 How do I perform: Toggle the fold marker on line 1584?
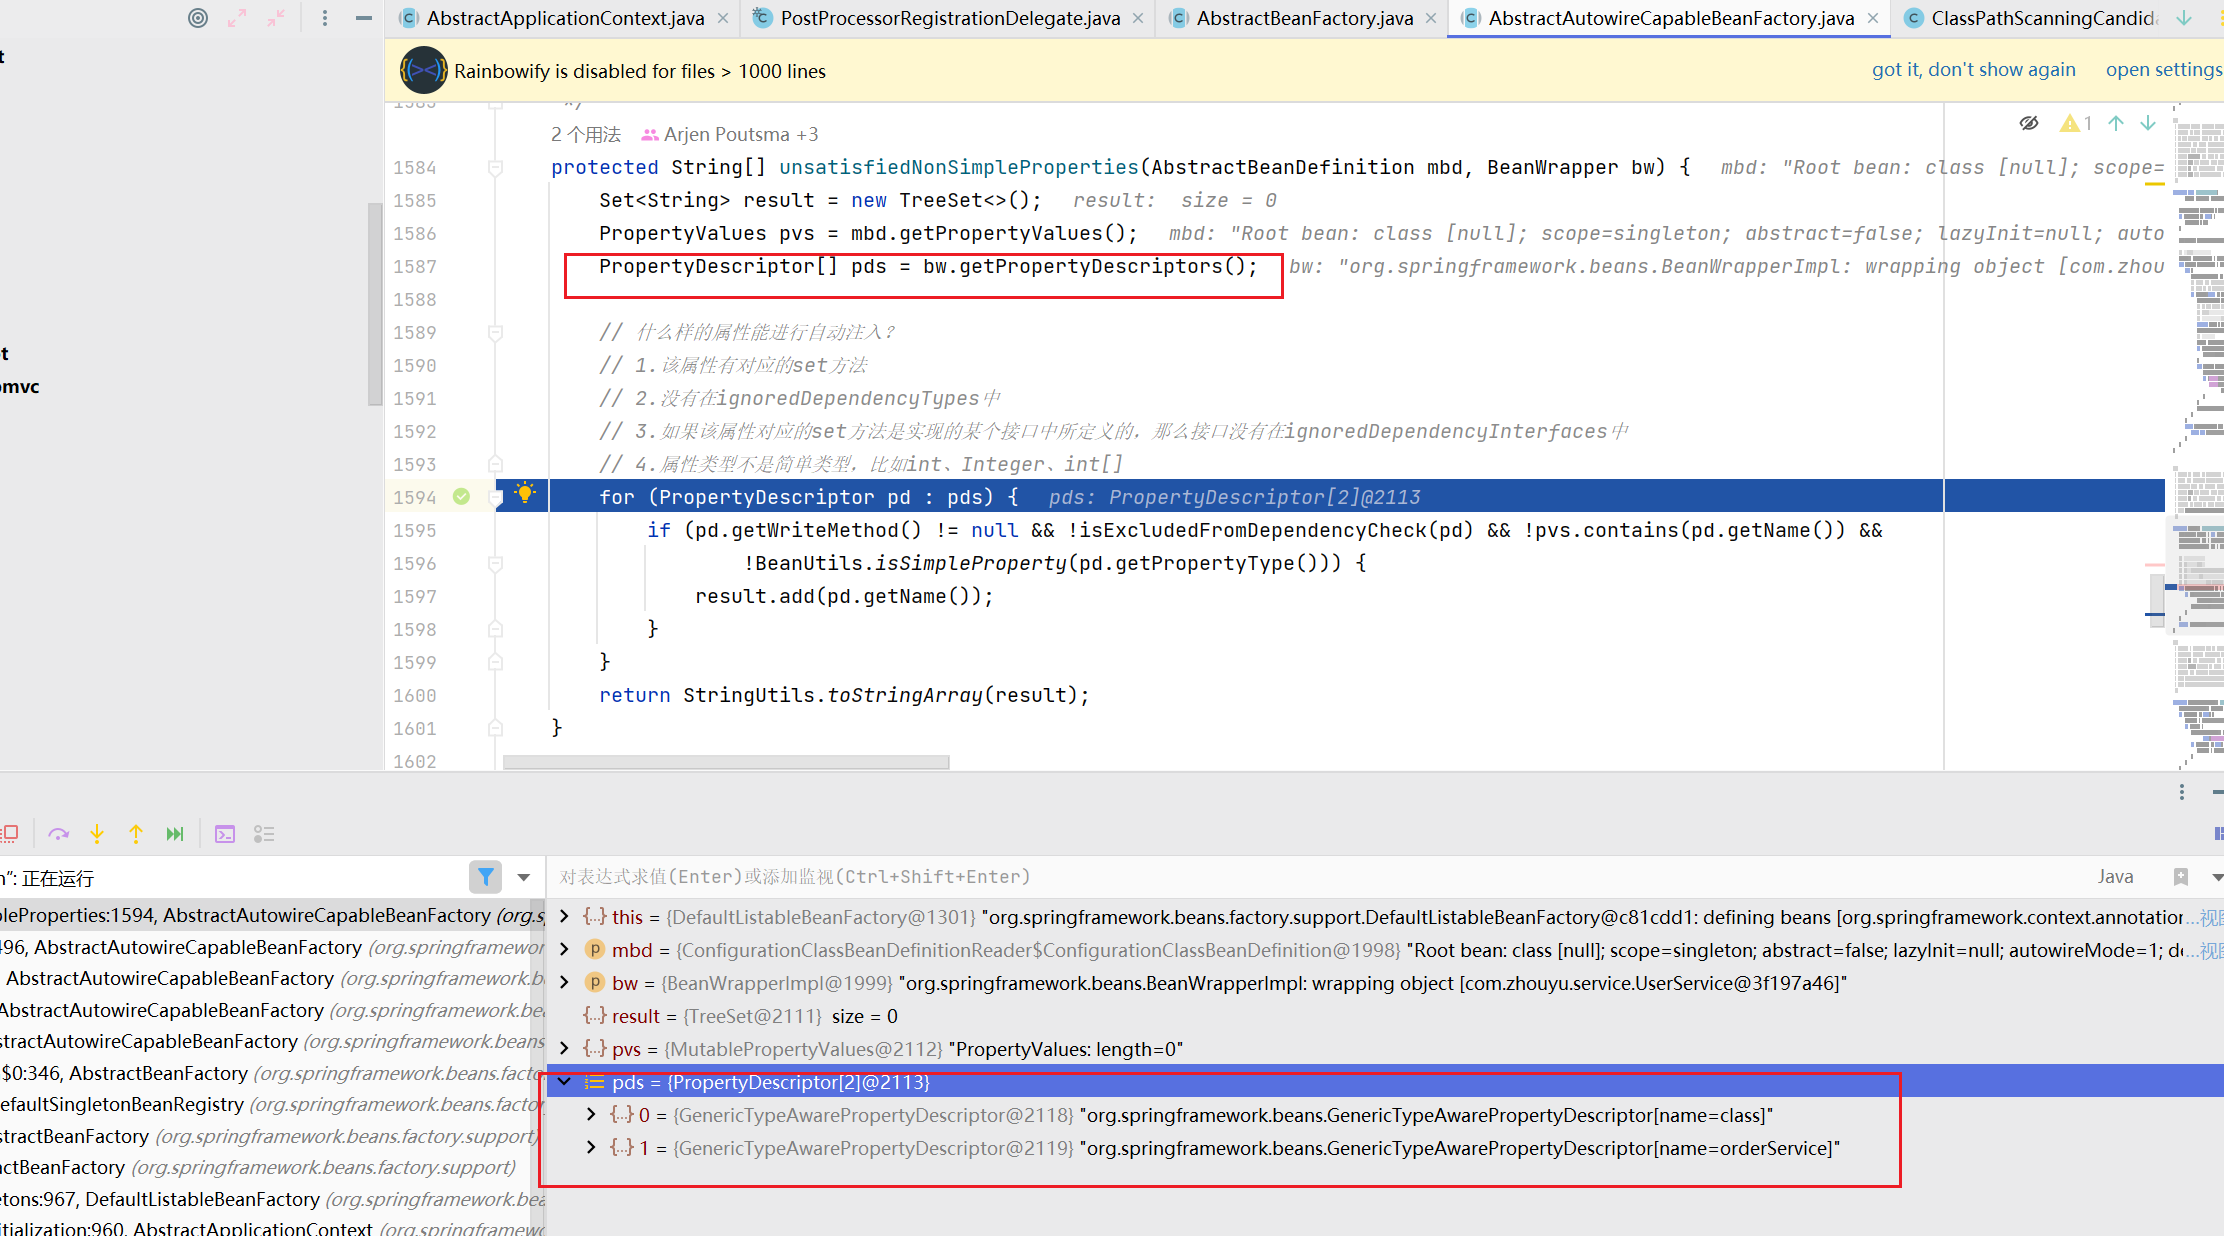click(495, 167)
